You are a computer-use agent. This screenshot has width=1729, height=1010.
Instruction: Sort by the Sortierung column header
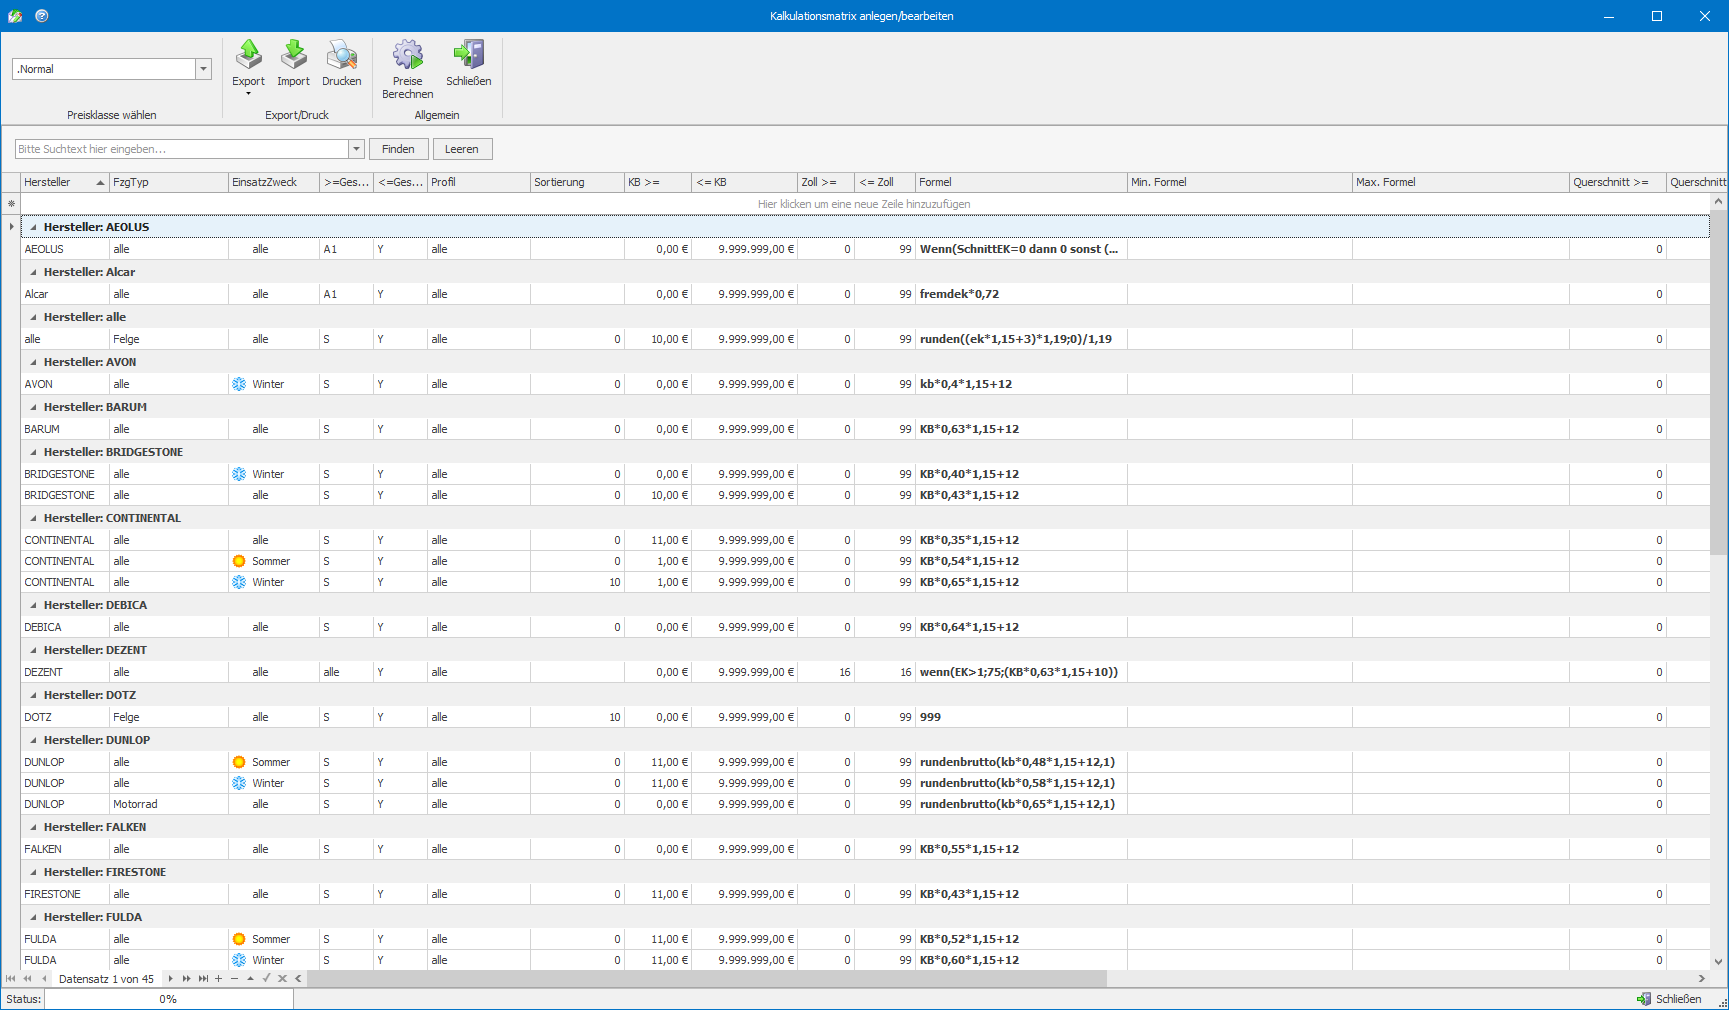tap(577, 182)
